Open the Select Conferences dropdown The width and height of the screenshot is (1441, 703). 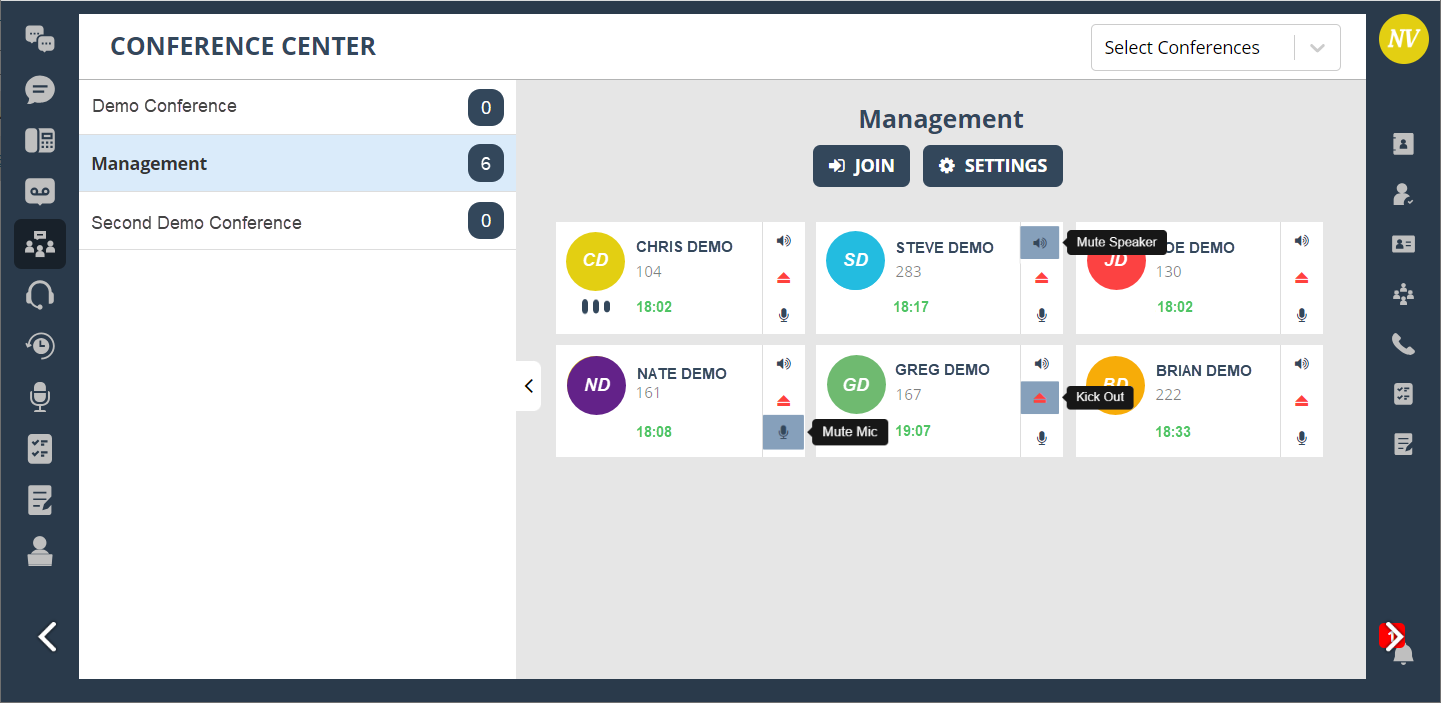tap(1215, 48)
